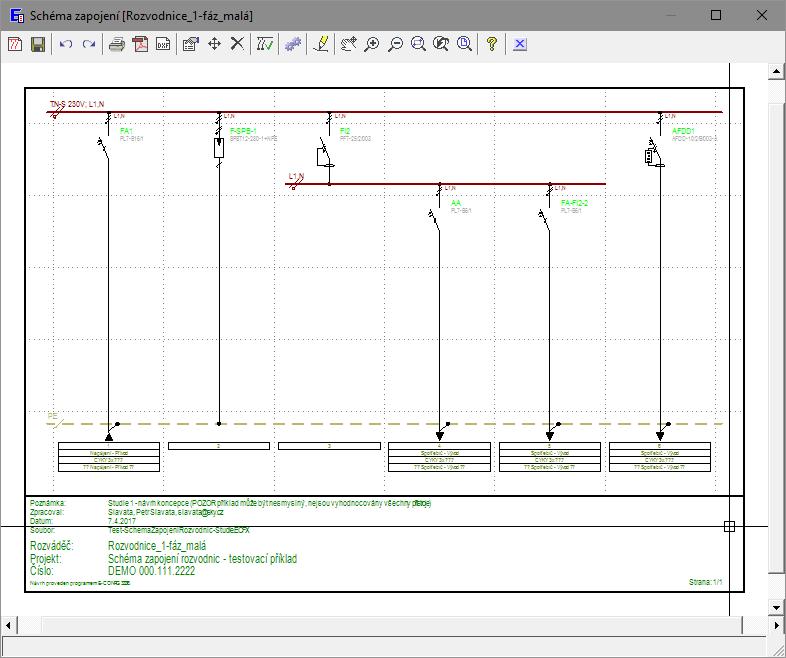Select the F-SPB-1 surge protector label

243,131
